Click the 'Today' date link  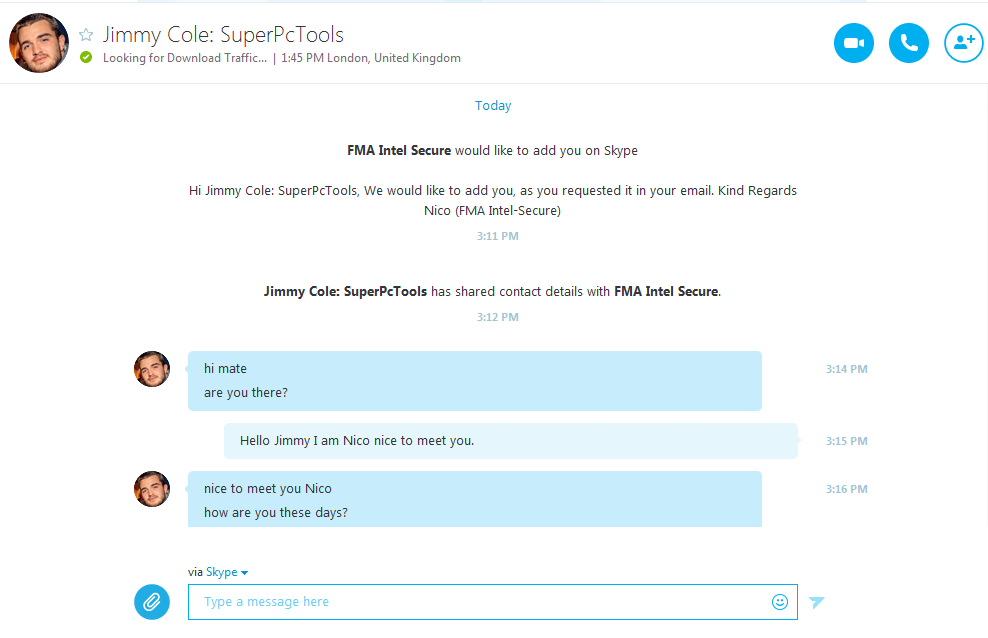click(x=493, y=106)
